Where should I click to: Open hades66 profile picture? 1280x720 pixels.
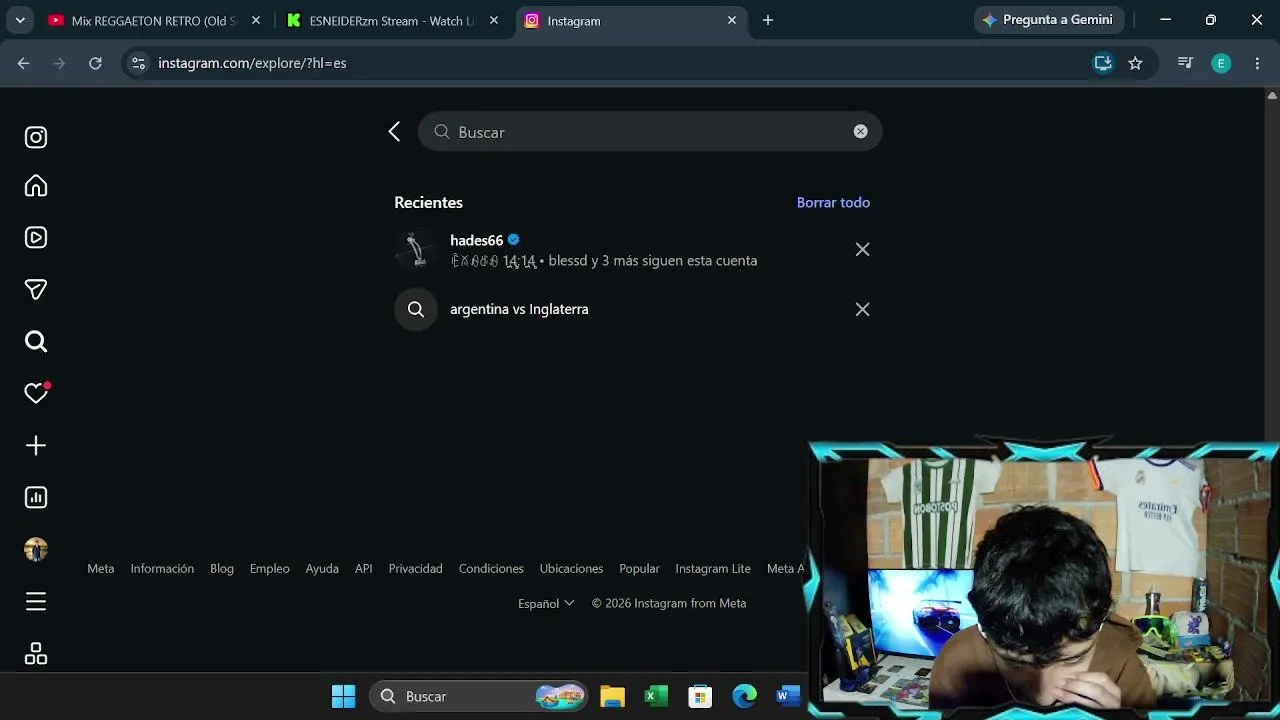[x=416, y=250]
